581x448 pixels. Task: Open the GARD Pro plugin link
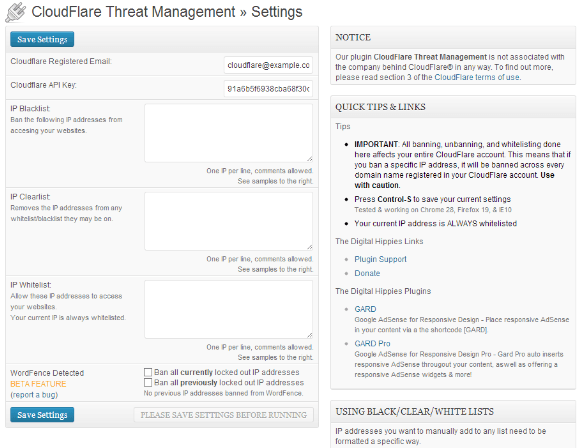pos(372,344)
